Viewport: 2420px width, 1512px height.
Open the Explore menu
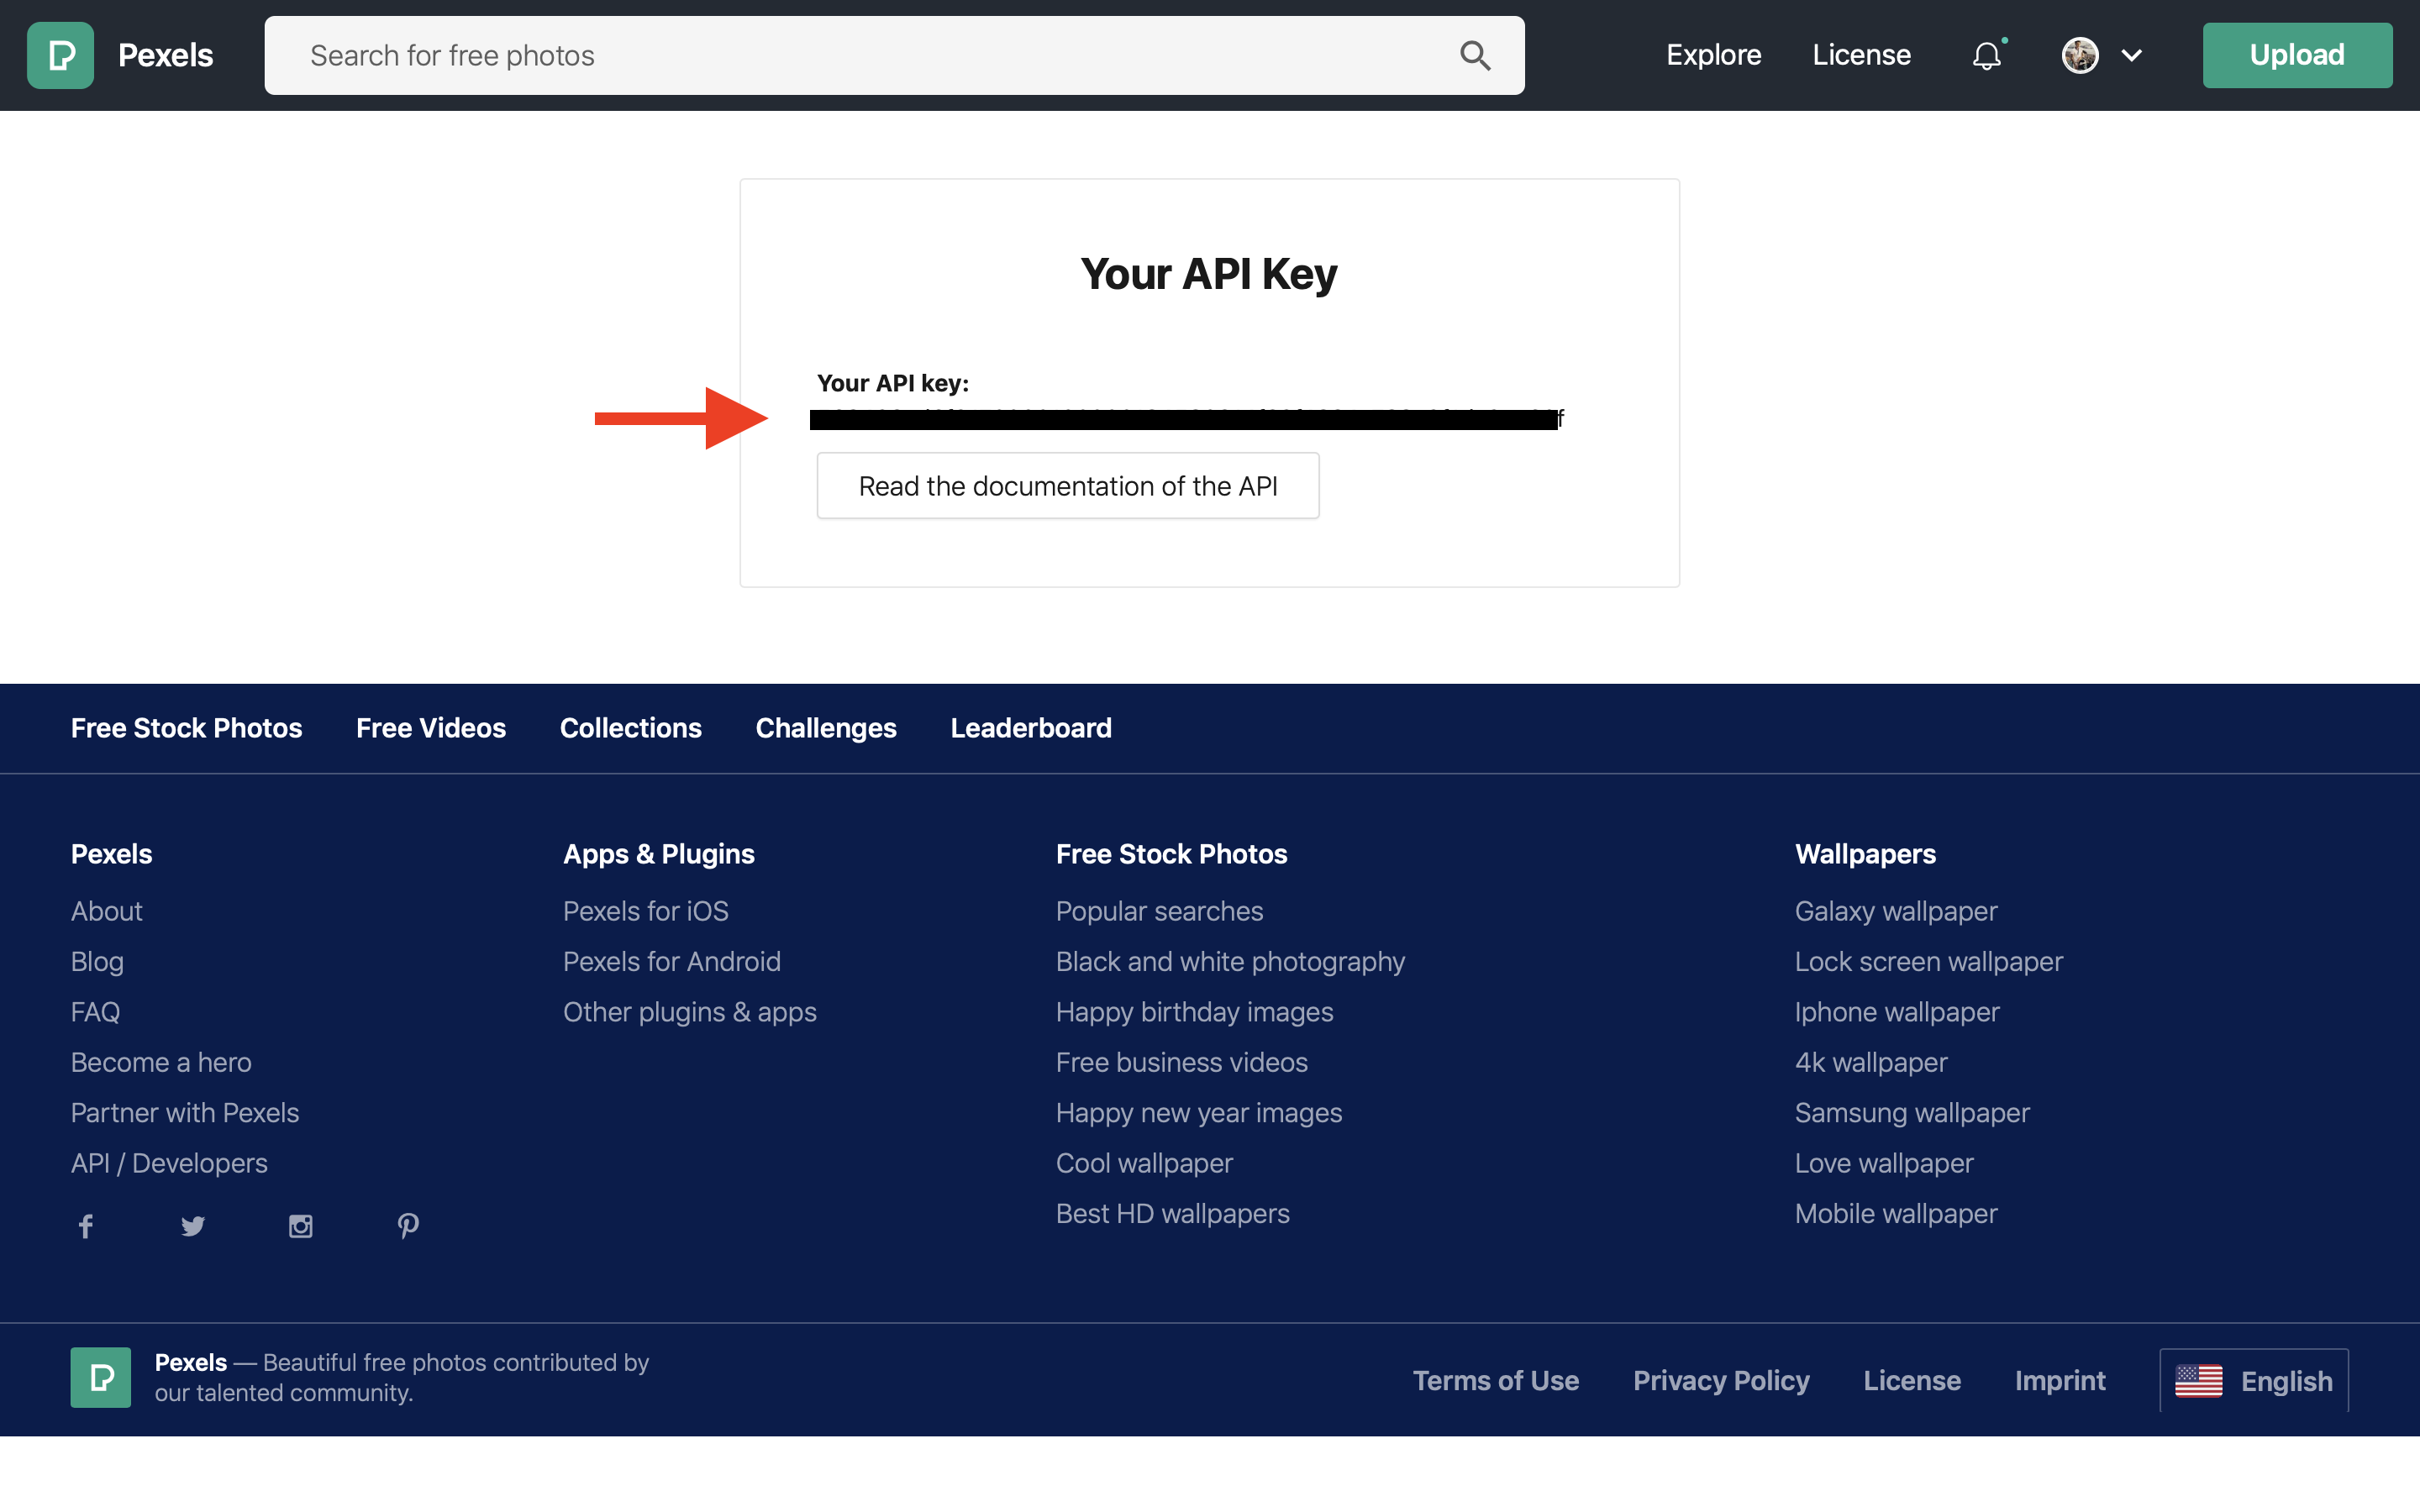(x=1713, y=55)
